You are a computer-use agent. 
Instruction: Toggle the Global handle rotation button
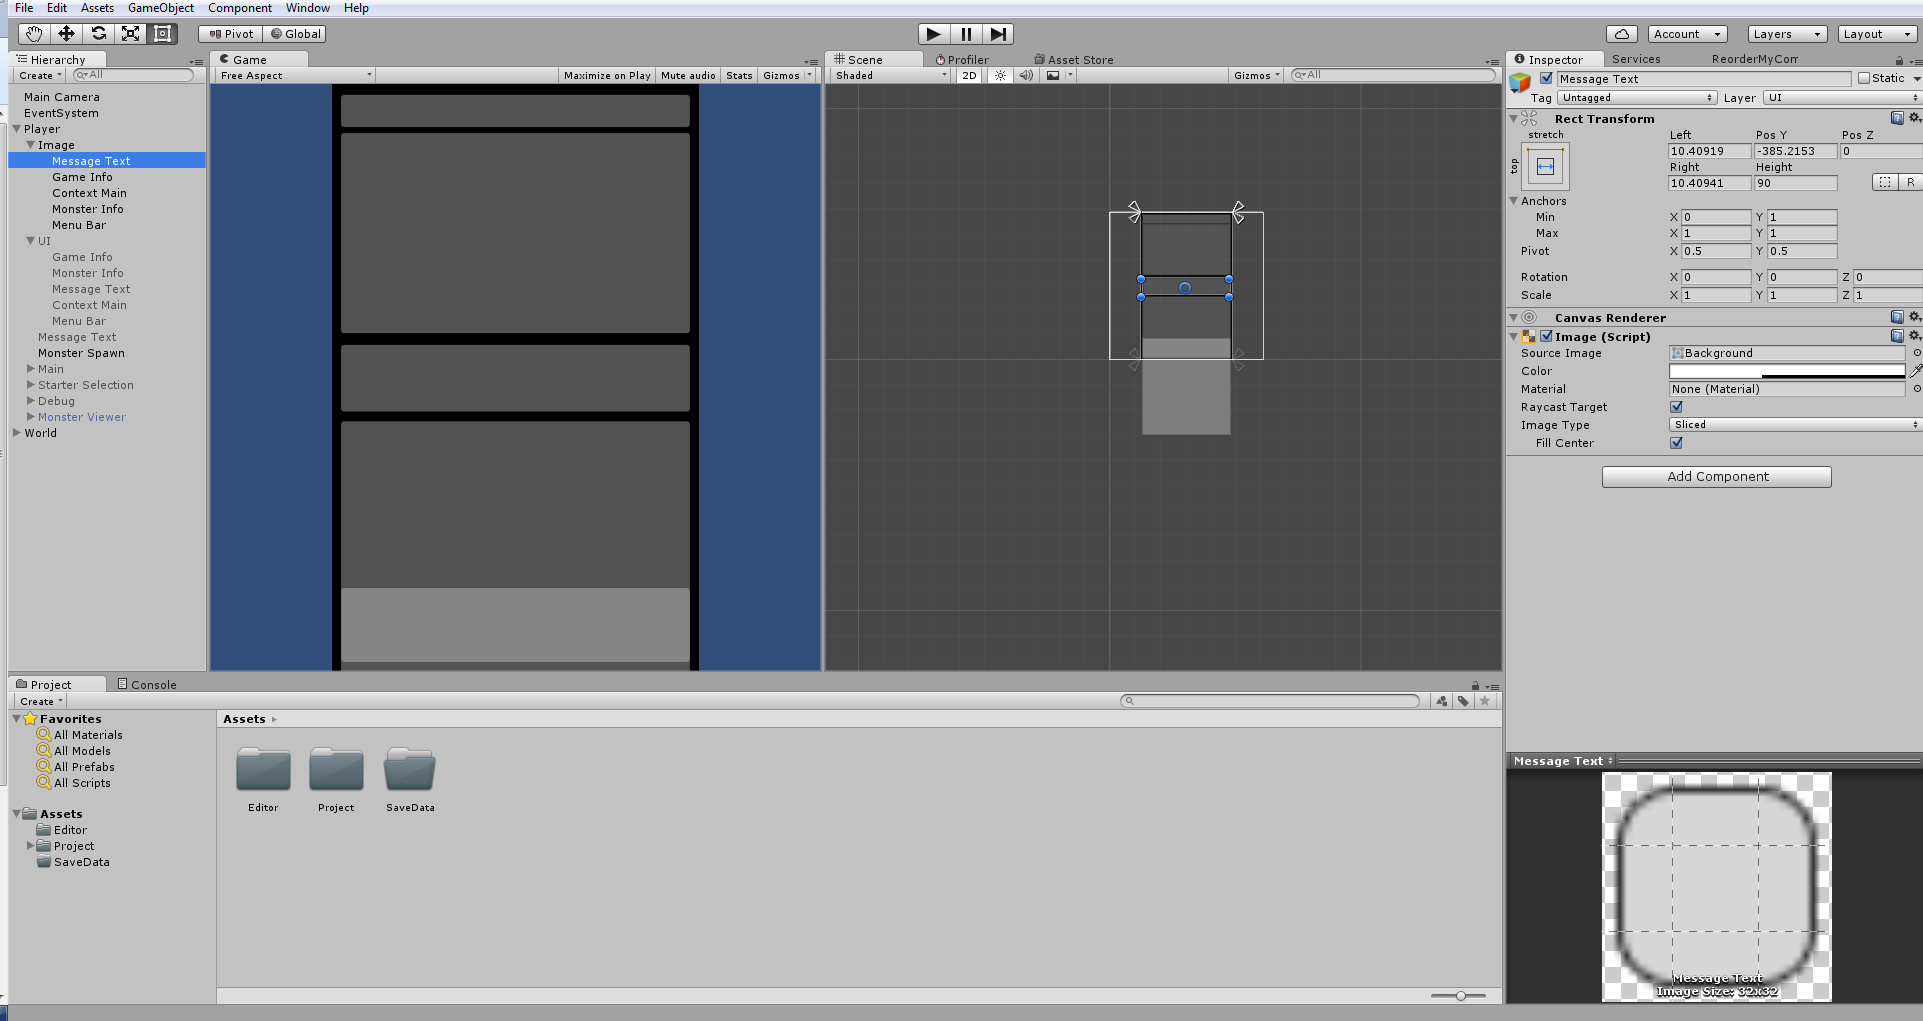pos(296,34)
